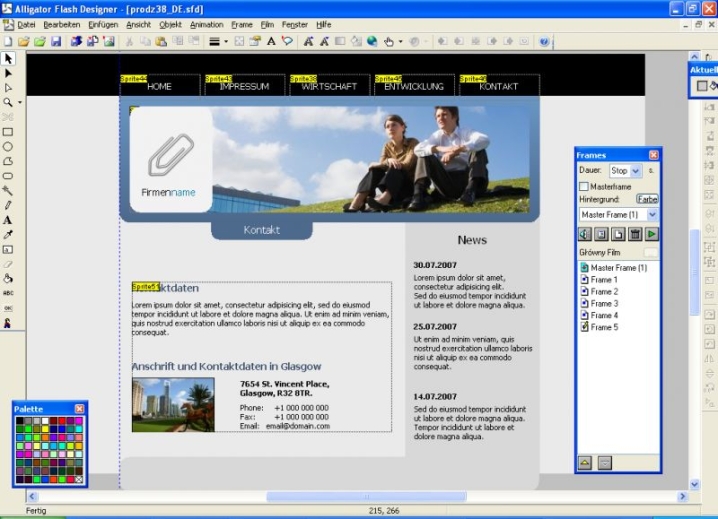The height and width of the screenshot is (519, 718).
Task: Expand the Master Frame (1) combo box
Action: [652, 214]
